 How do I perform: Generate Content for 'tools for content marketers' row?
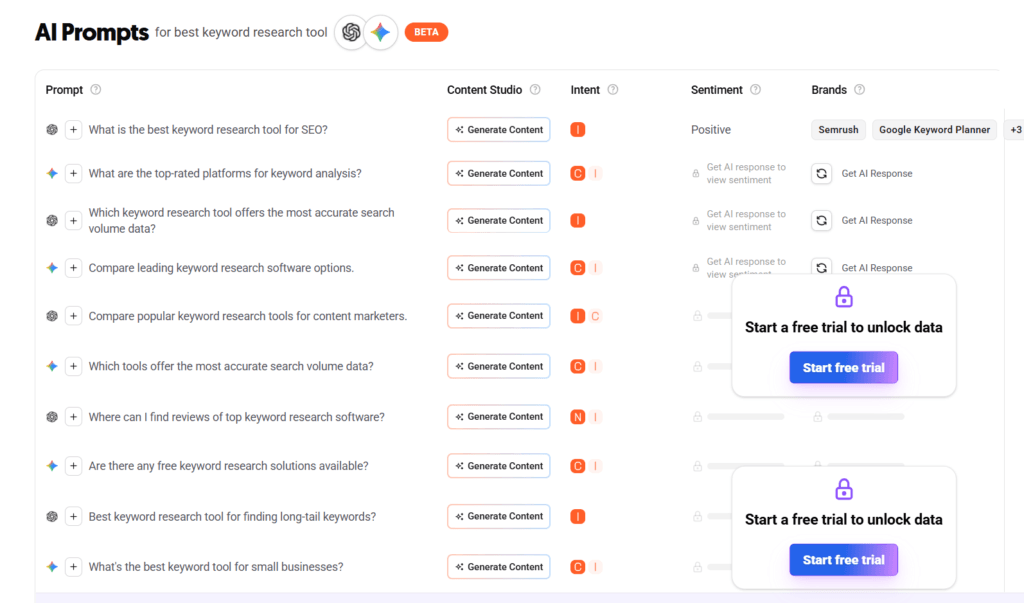point(499,316)
